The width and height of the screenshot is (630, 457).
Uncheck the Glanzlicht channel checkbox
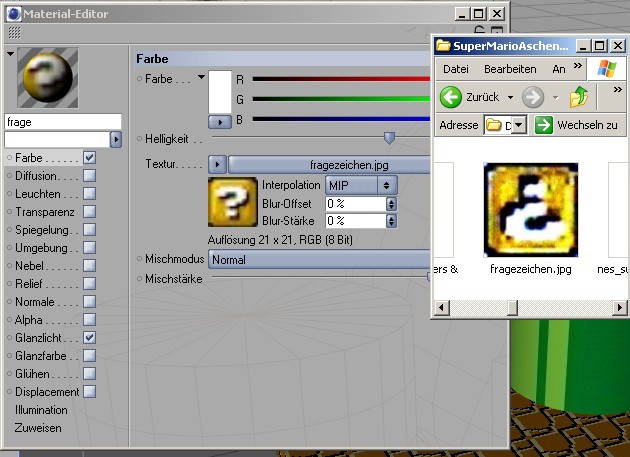tap(89, 338)
